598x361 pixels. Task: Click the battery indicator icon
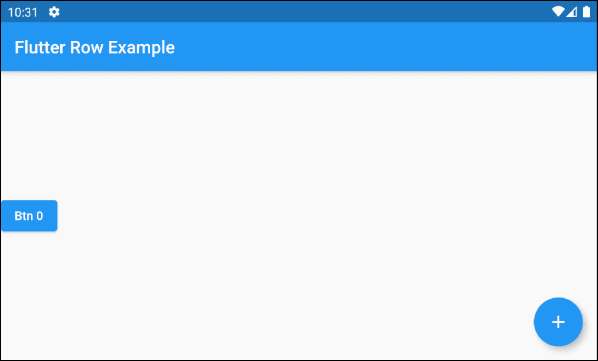[586, 12]
